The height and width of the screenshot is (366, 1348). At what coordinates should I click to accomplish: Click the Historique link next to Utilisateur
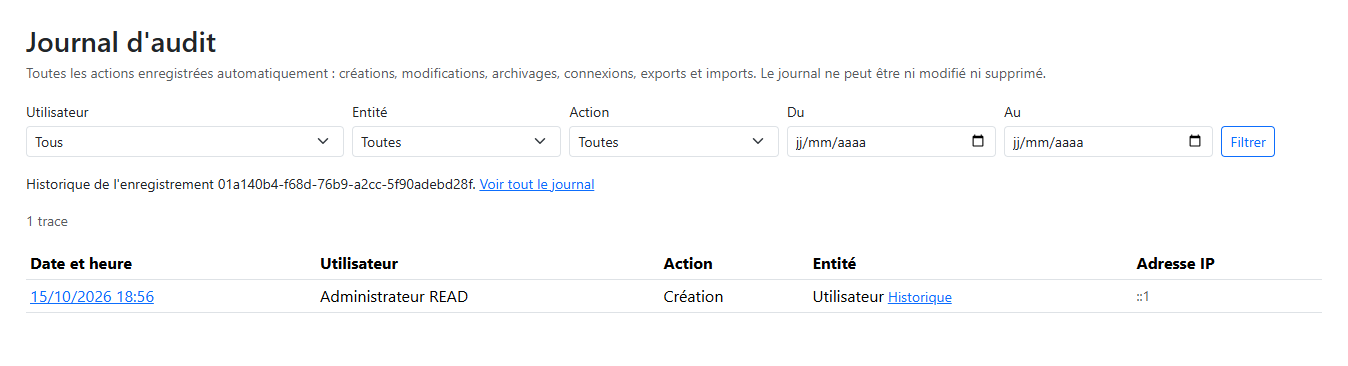click(920, 297)
